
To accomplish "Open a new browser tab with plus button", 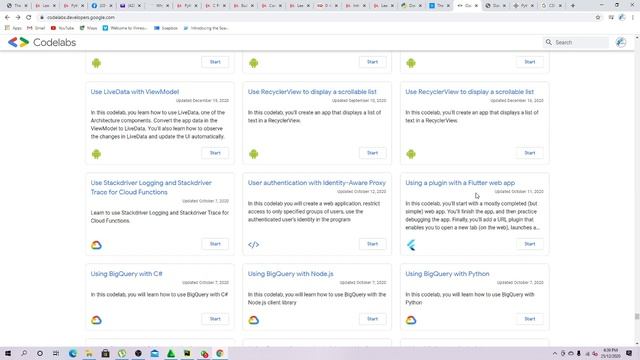I will (x=573, y=6).
